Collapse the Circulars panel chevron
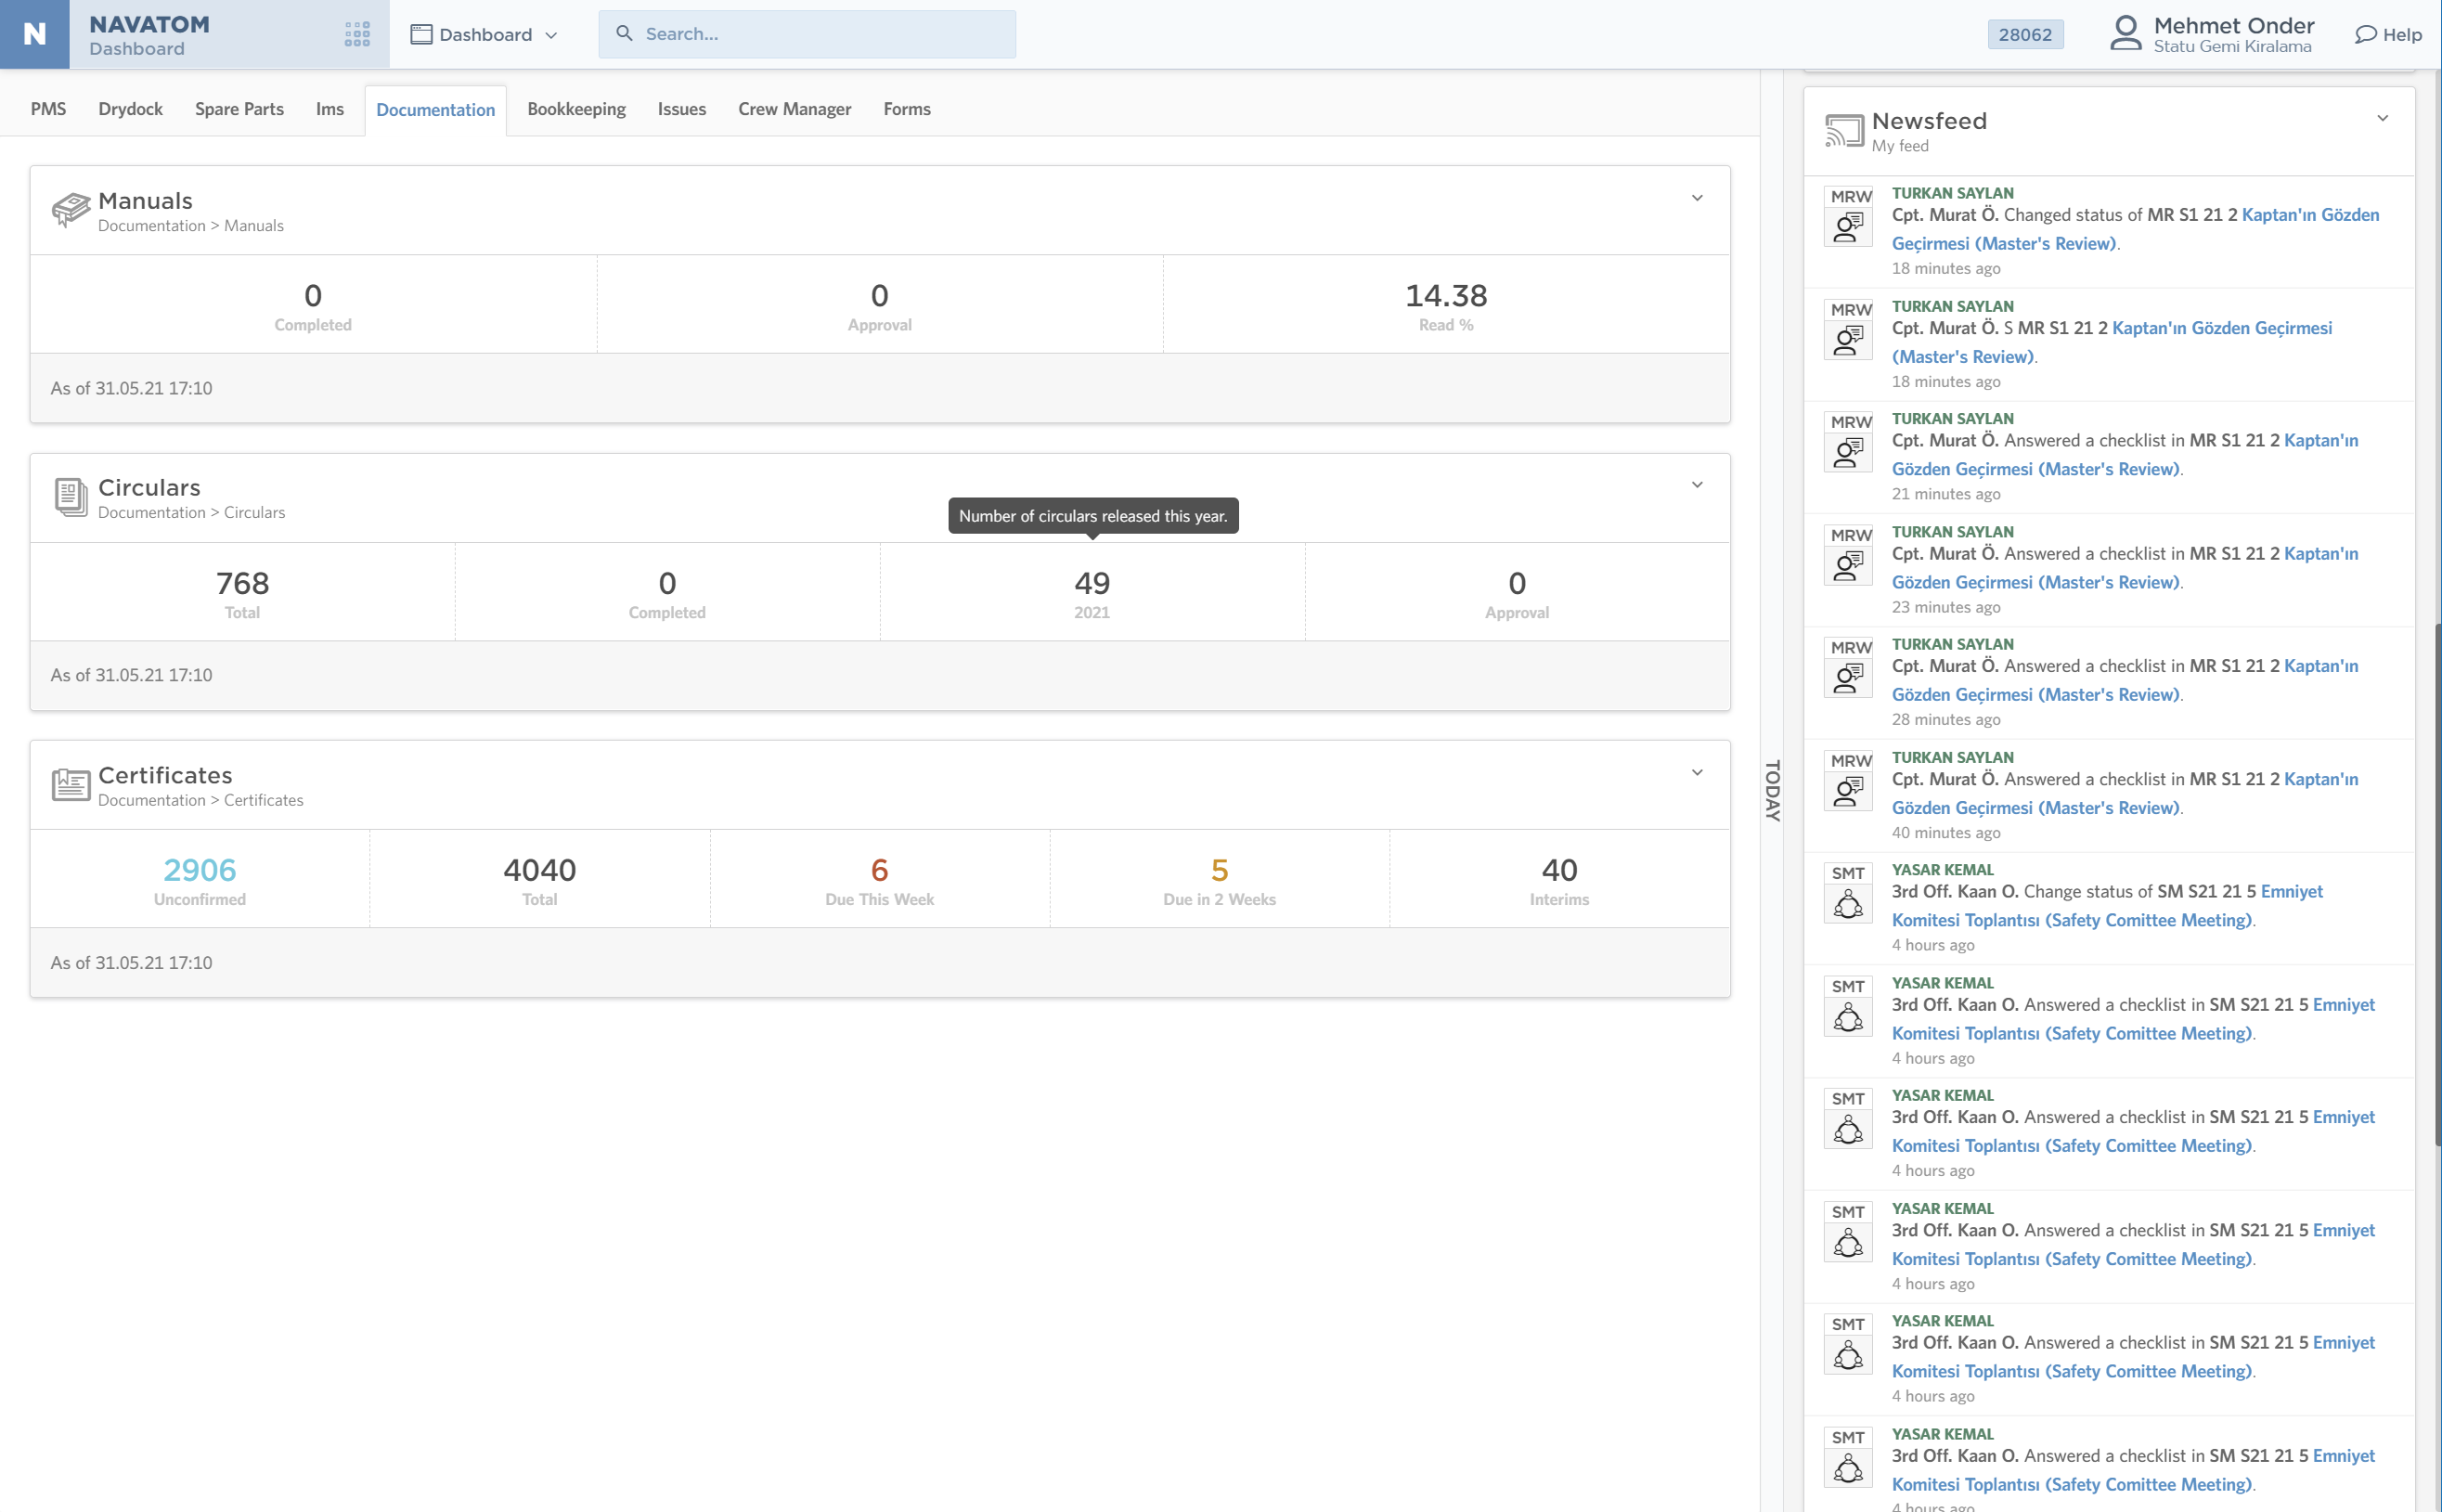The width and height of the screenshot is (2442, 1512). (x=1697, y=485)
